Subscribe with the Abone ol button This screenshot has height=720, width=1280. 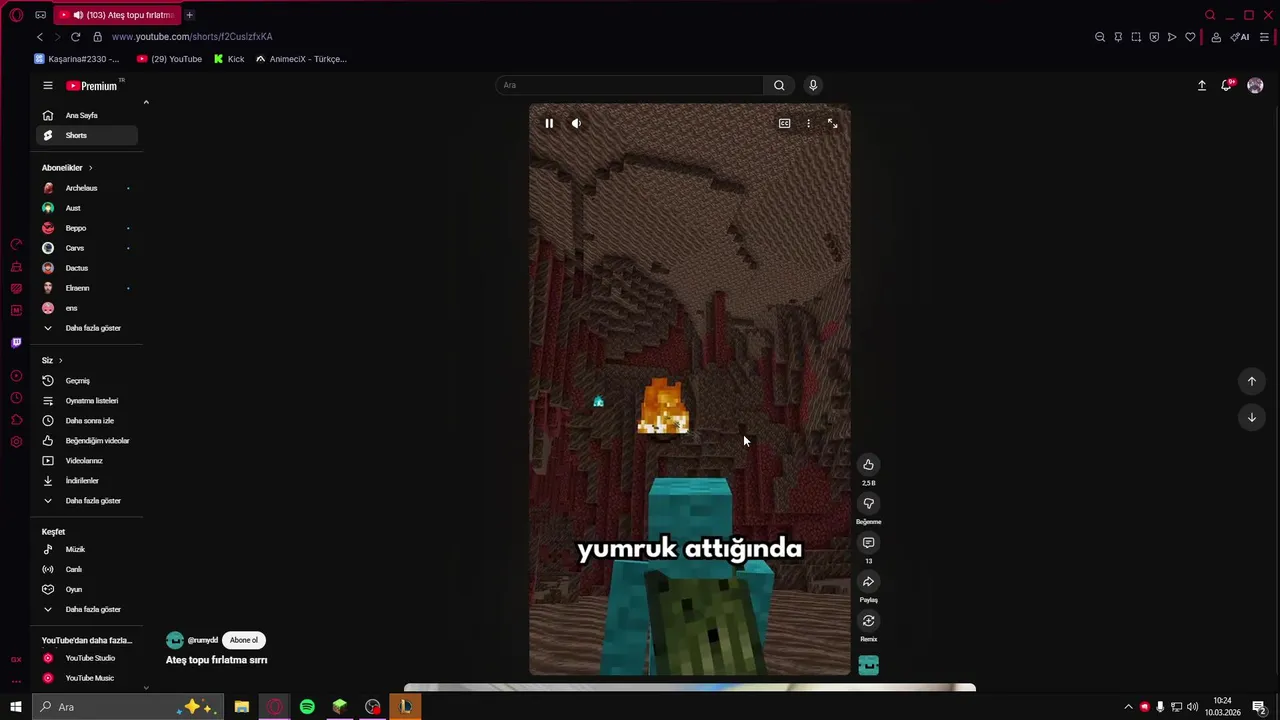click(x=243, y=640)
